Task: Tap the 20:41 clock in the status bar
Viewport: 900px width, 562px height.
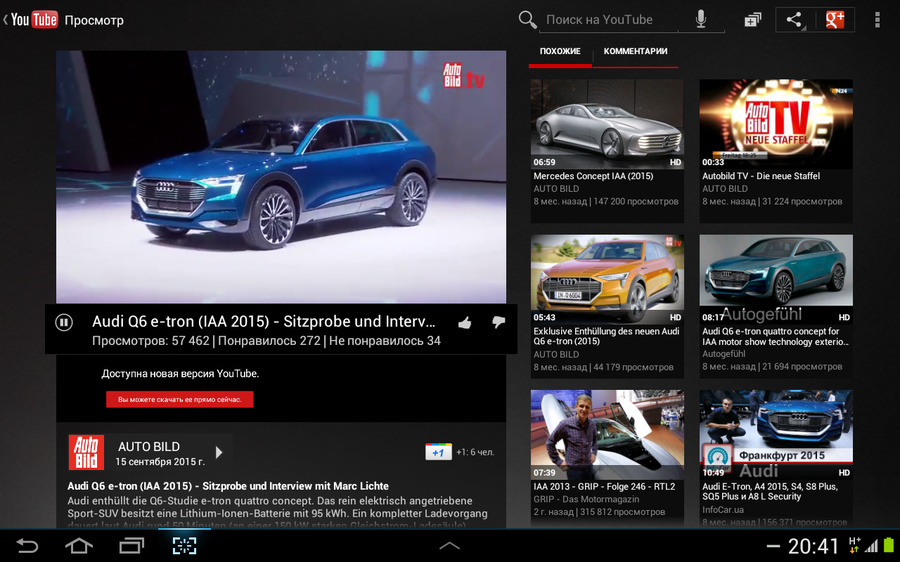Action: [x=813, y=546]
